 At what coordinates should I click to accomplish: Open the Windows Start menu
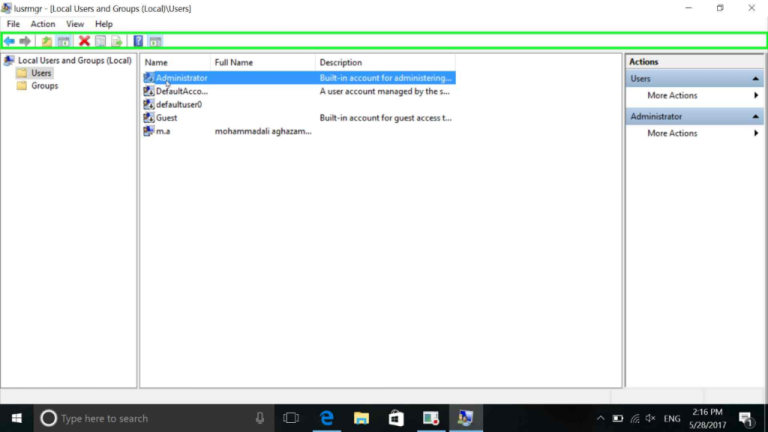pyautogui.click(x=17, y=418)
